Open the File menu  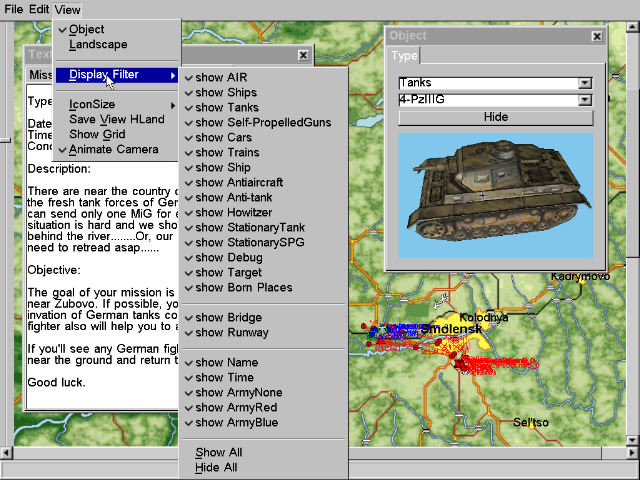(x=13, y=9)
